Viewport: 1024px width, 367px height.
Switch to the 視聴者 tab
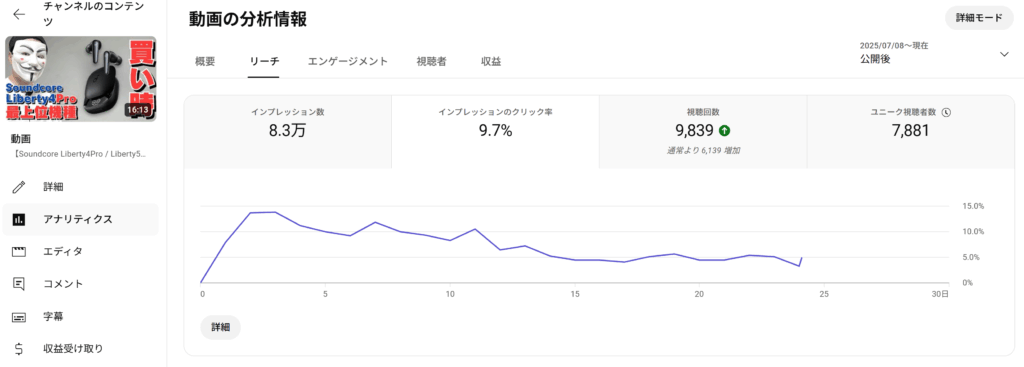[431, 61]
